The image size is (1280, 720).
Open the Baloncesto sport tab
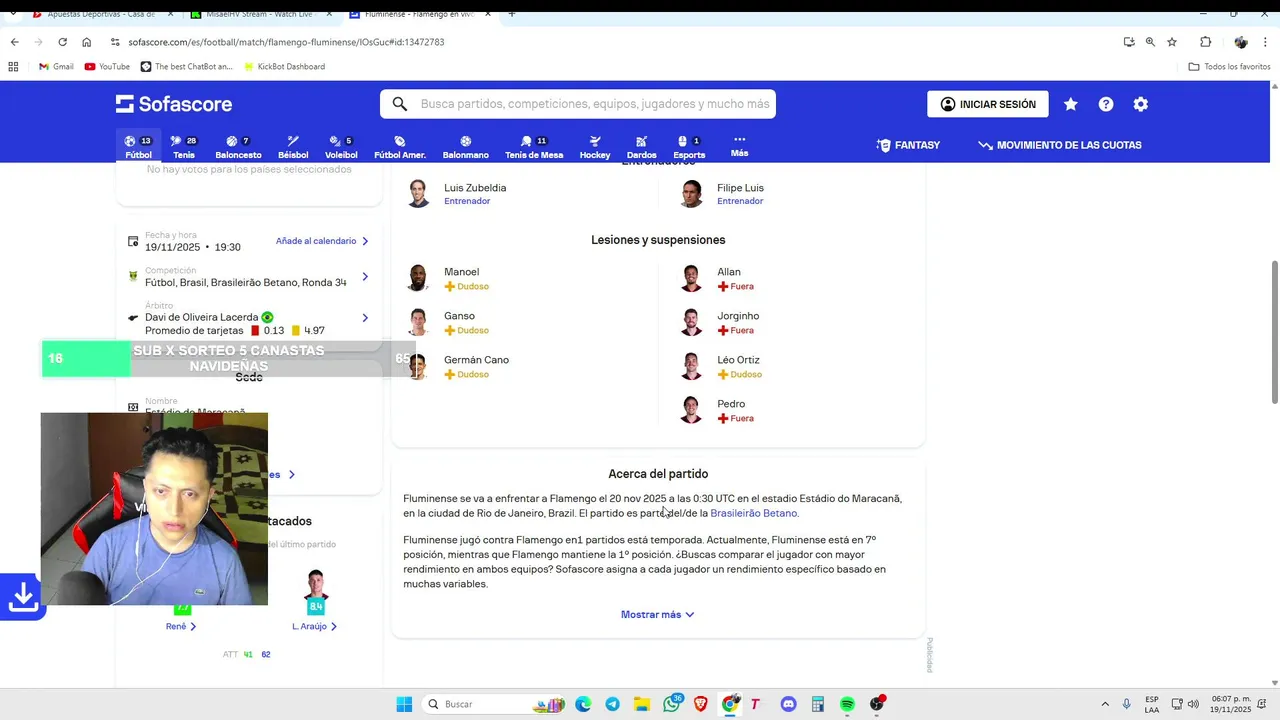pyautogui.click(x=238, y=147)
